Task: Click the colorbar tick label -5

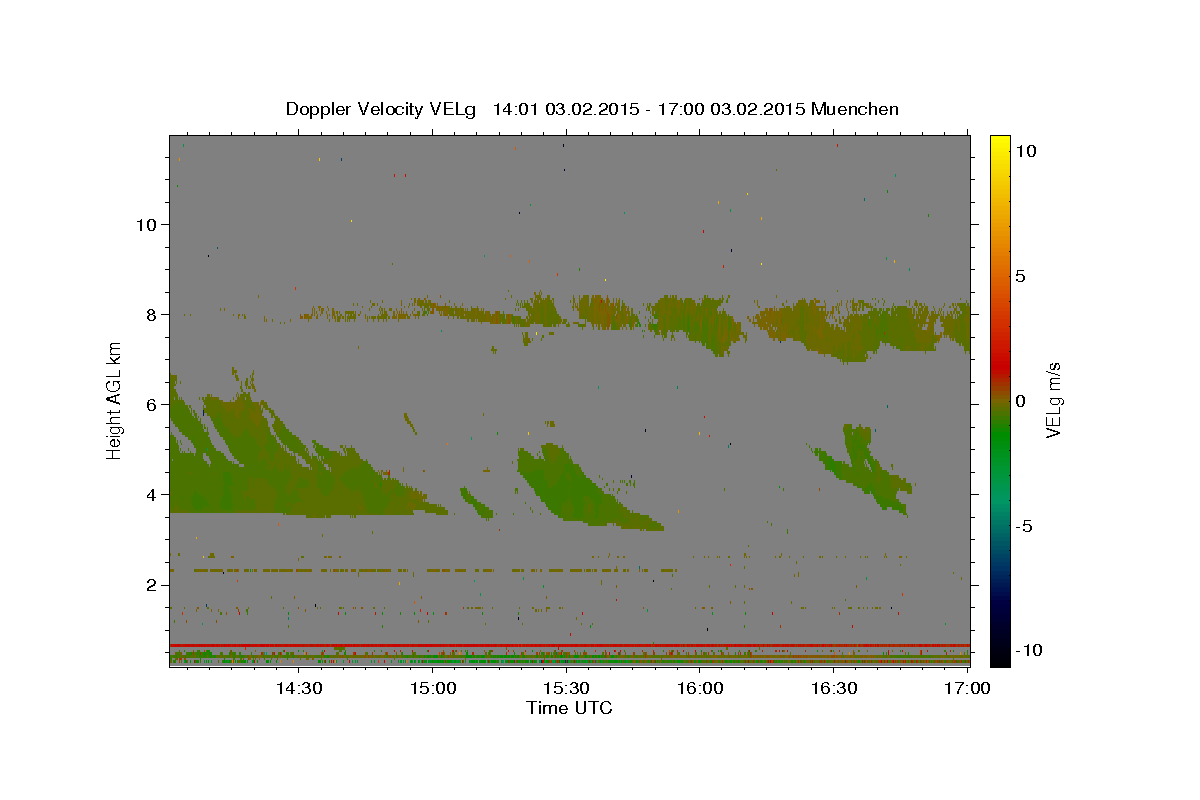Action: [1025, 526]
